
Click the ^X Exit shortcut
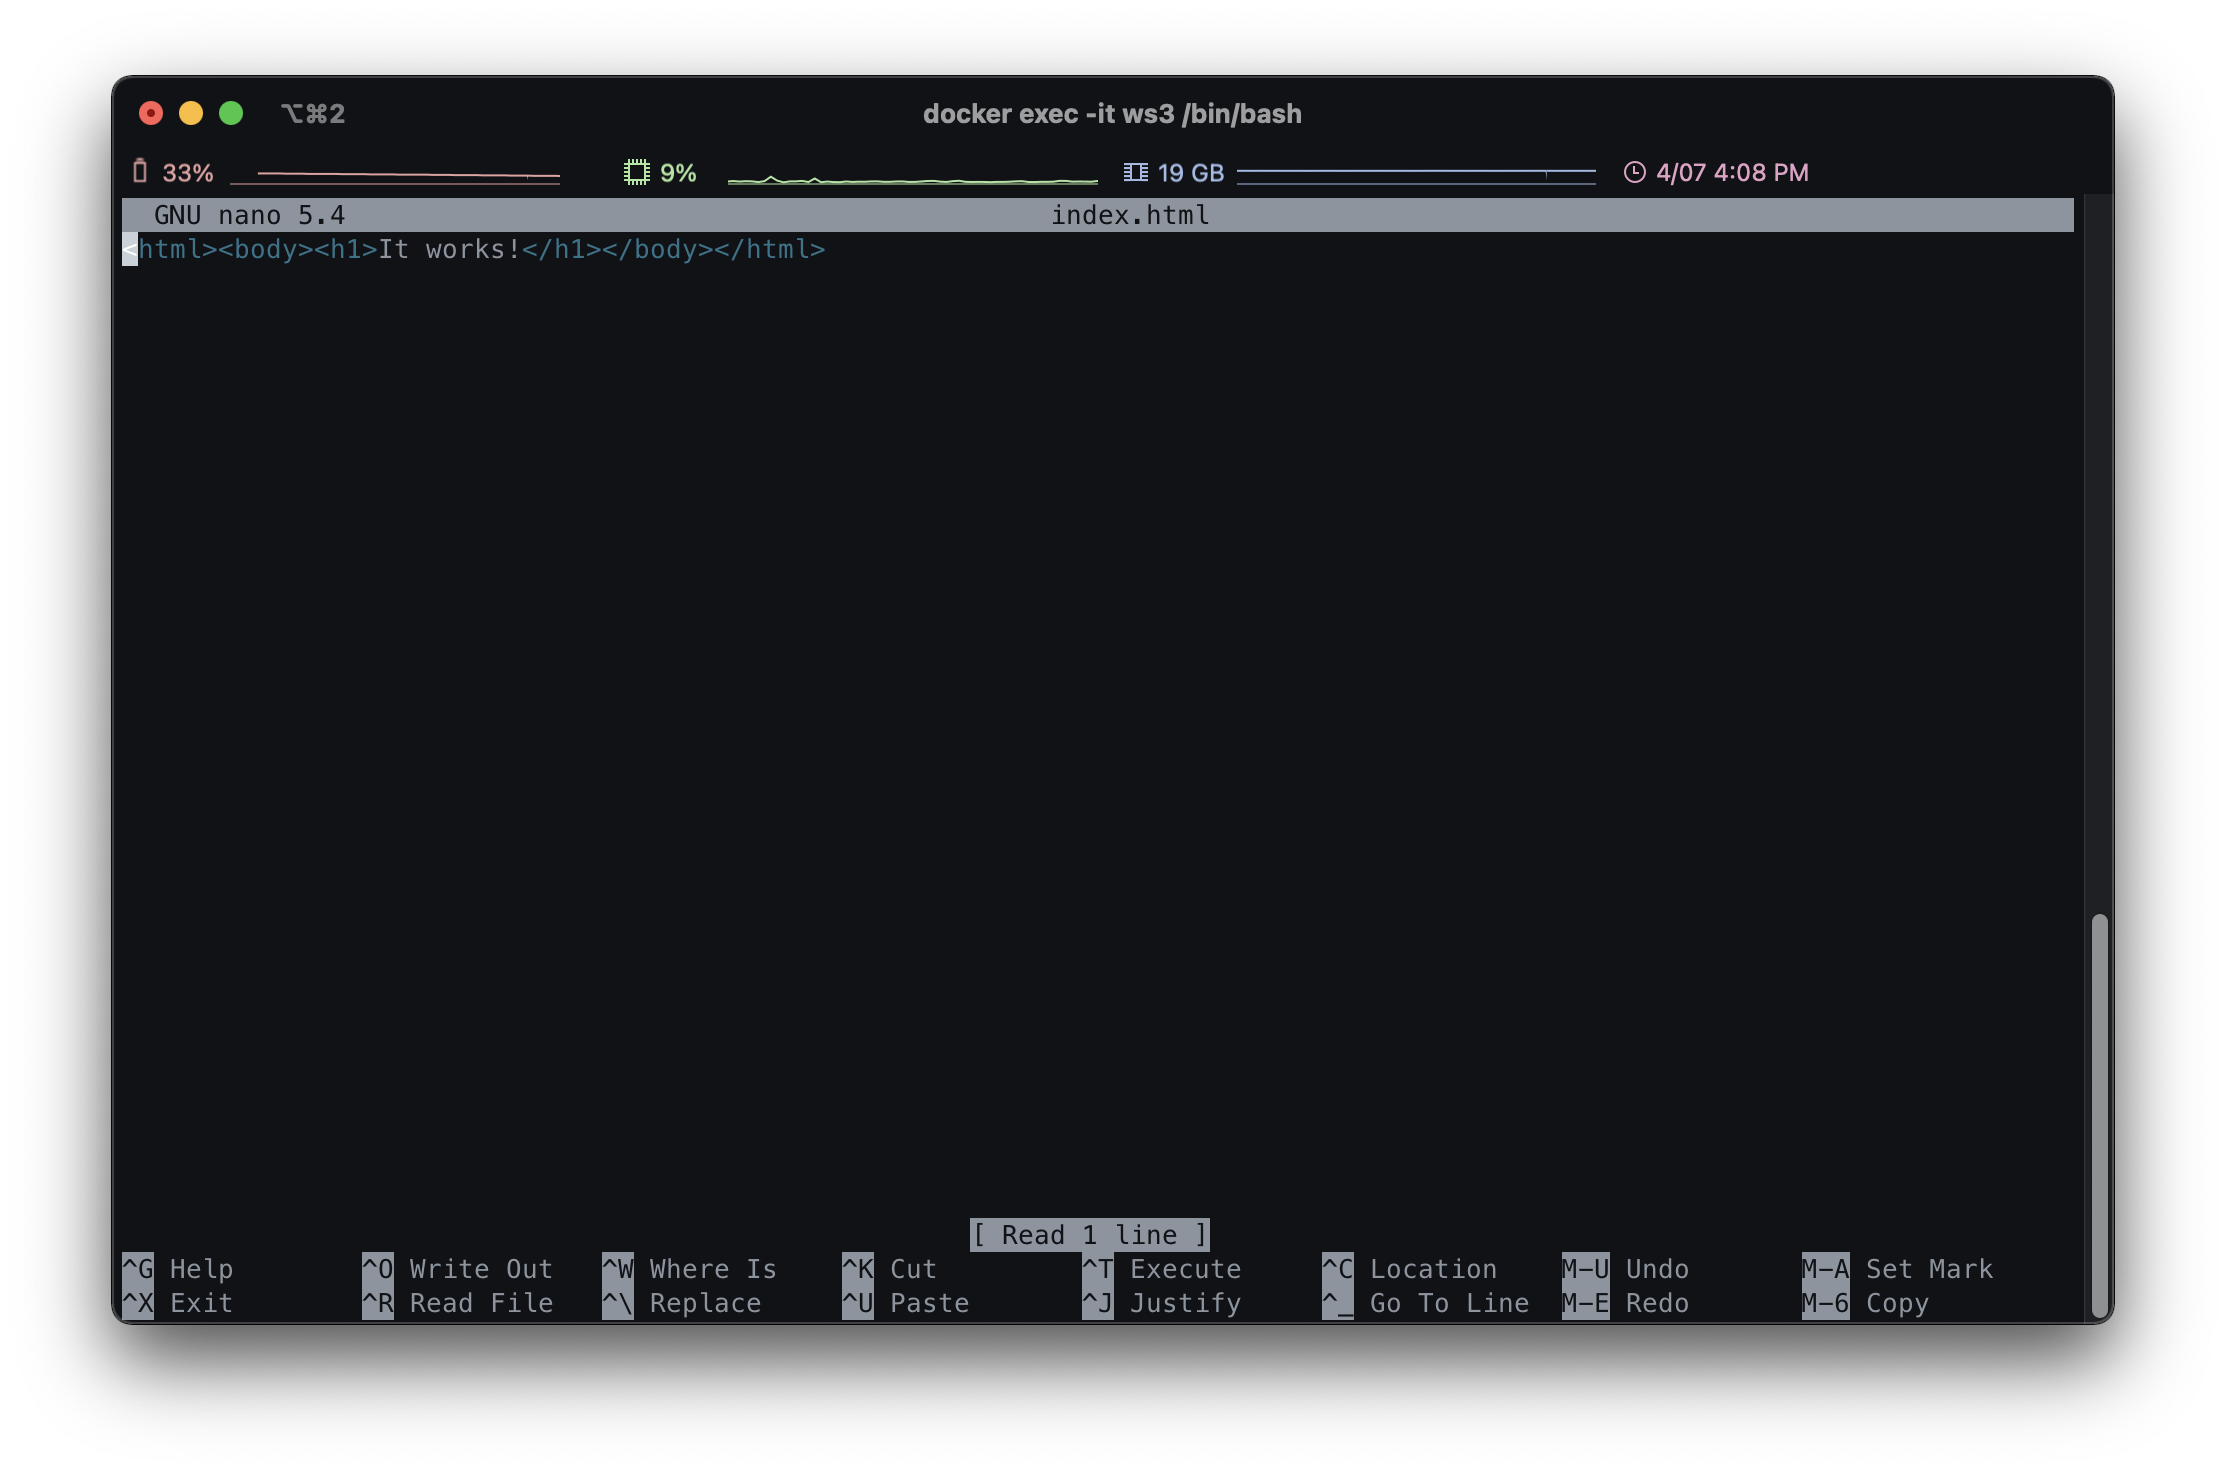click(178, 1302)
